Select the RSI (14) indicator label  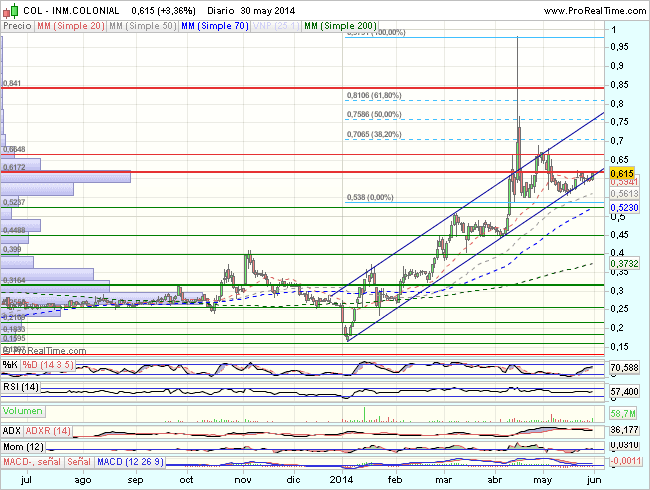click(19, 386)
